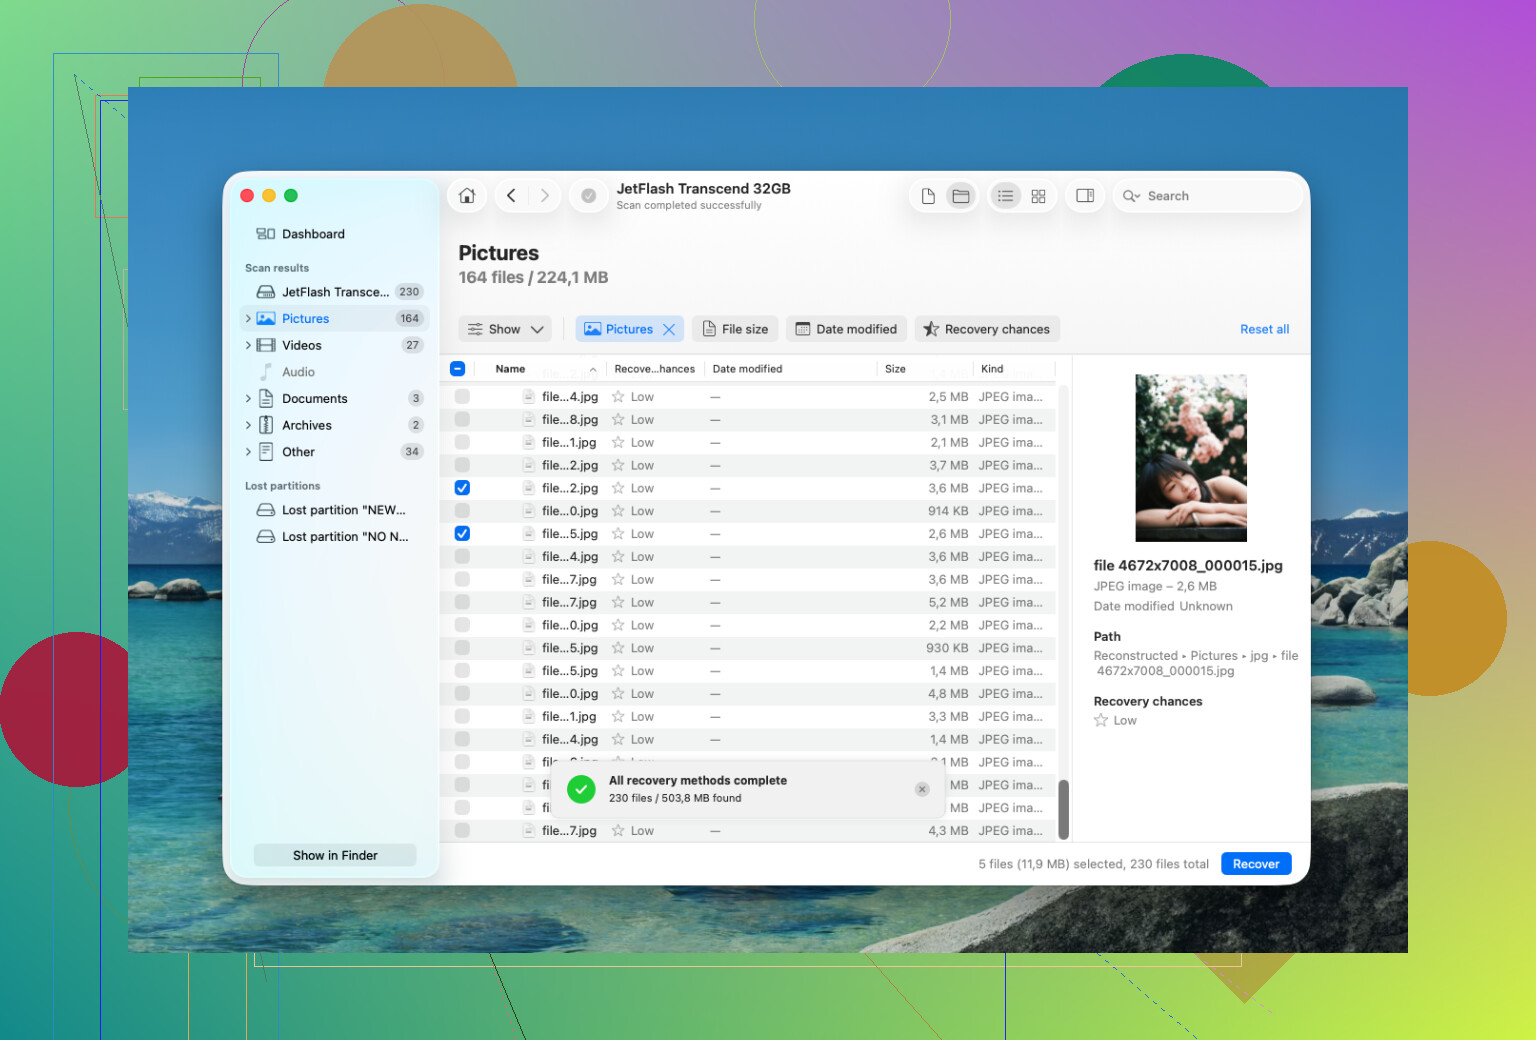The width and height of the screenshot is (1536, 1040).
Task: Dismiss the recovery complete notification
Action: 922,789
